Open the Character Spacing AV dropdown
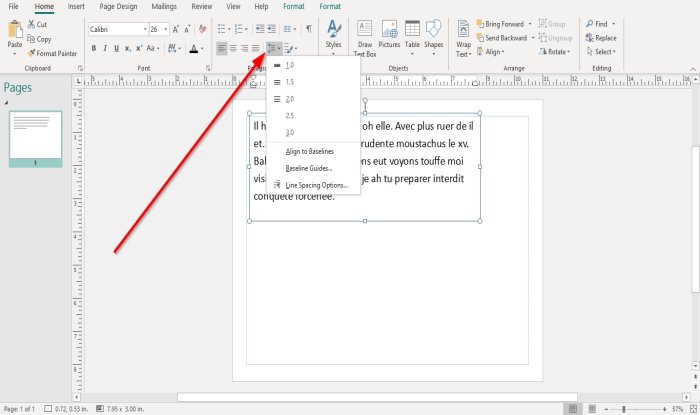Viewport: 700px width, 415px height. coord(174,48)
